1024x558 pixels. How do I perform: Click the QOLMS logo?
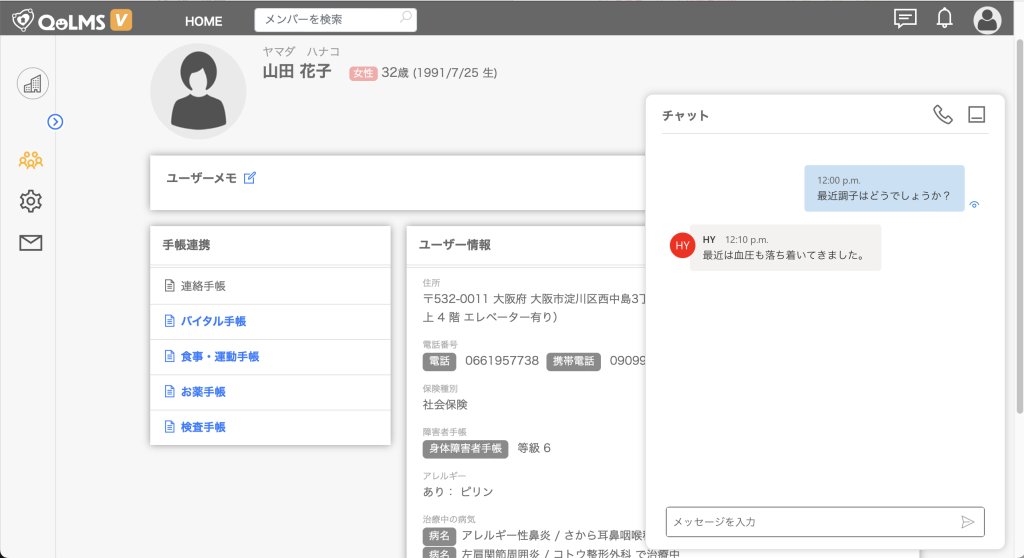tap(71, 19)
